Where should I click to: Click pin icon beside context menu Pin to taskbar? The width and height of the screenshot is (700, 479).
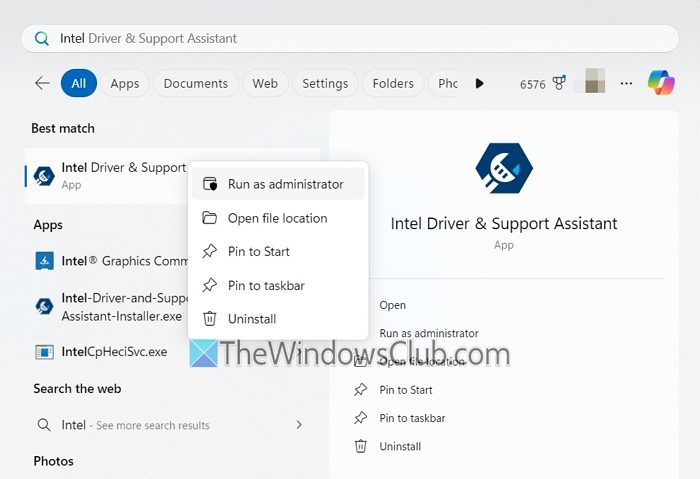(x=209, y=285)
